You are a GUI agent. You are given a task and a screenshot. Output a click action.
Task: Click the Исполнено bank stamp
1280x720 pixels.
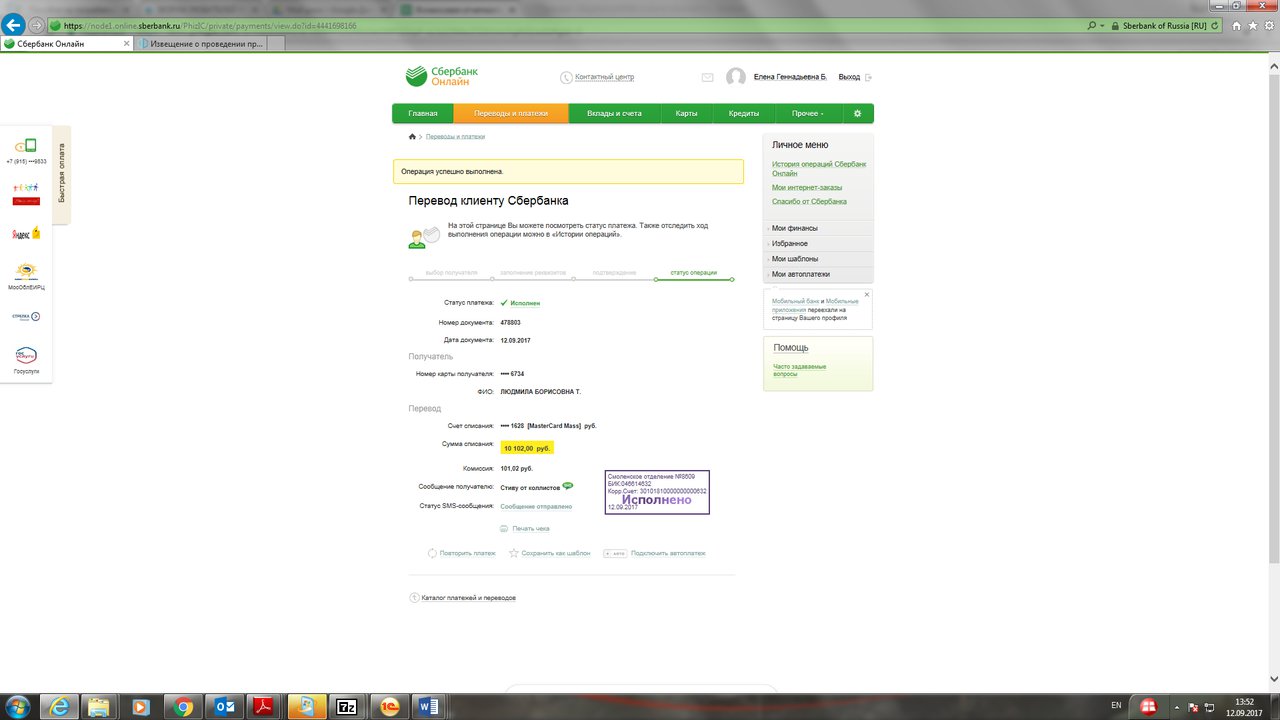pos(657,492)
